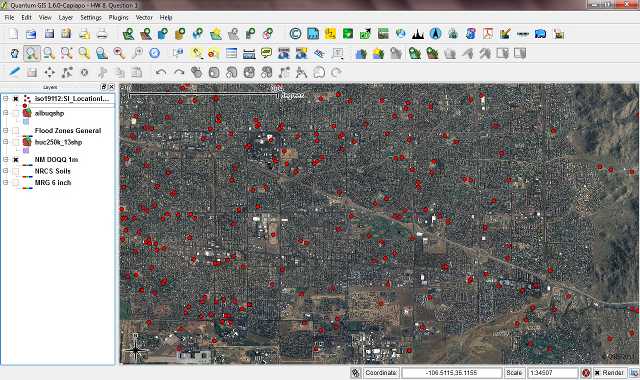The width and height of the screenshot is (640, 380).
Task: Toggle visibility of iso19112:SI_Location layer
Action: coord(16,99)
